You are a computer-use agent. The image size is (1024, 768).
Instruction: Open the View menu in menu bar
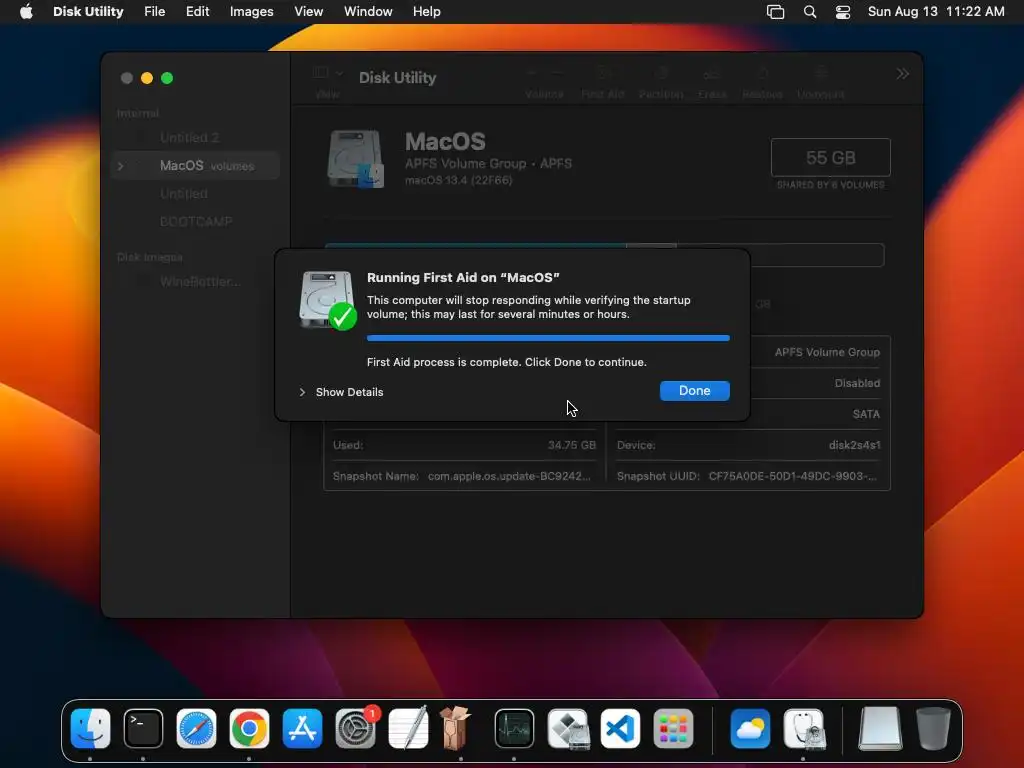[x=308, y=12]
